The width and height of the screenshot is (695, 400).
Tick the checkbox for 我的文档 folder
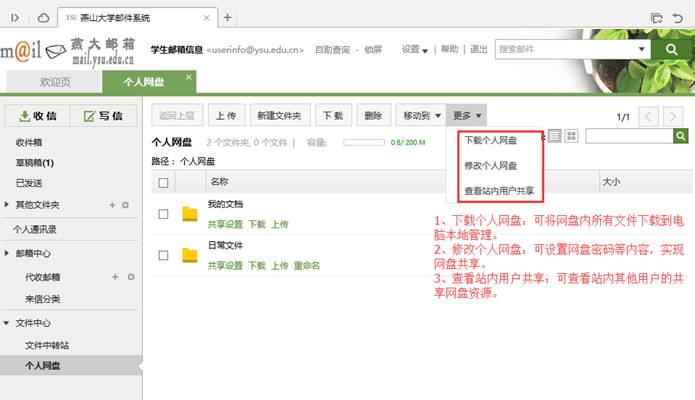(164, 214)
